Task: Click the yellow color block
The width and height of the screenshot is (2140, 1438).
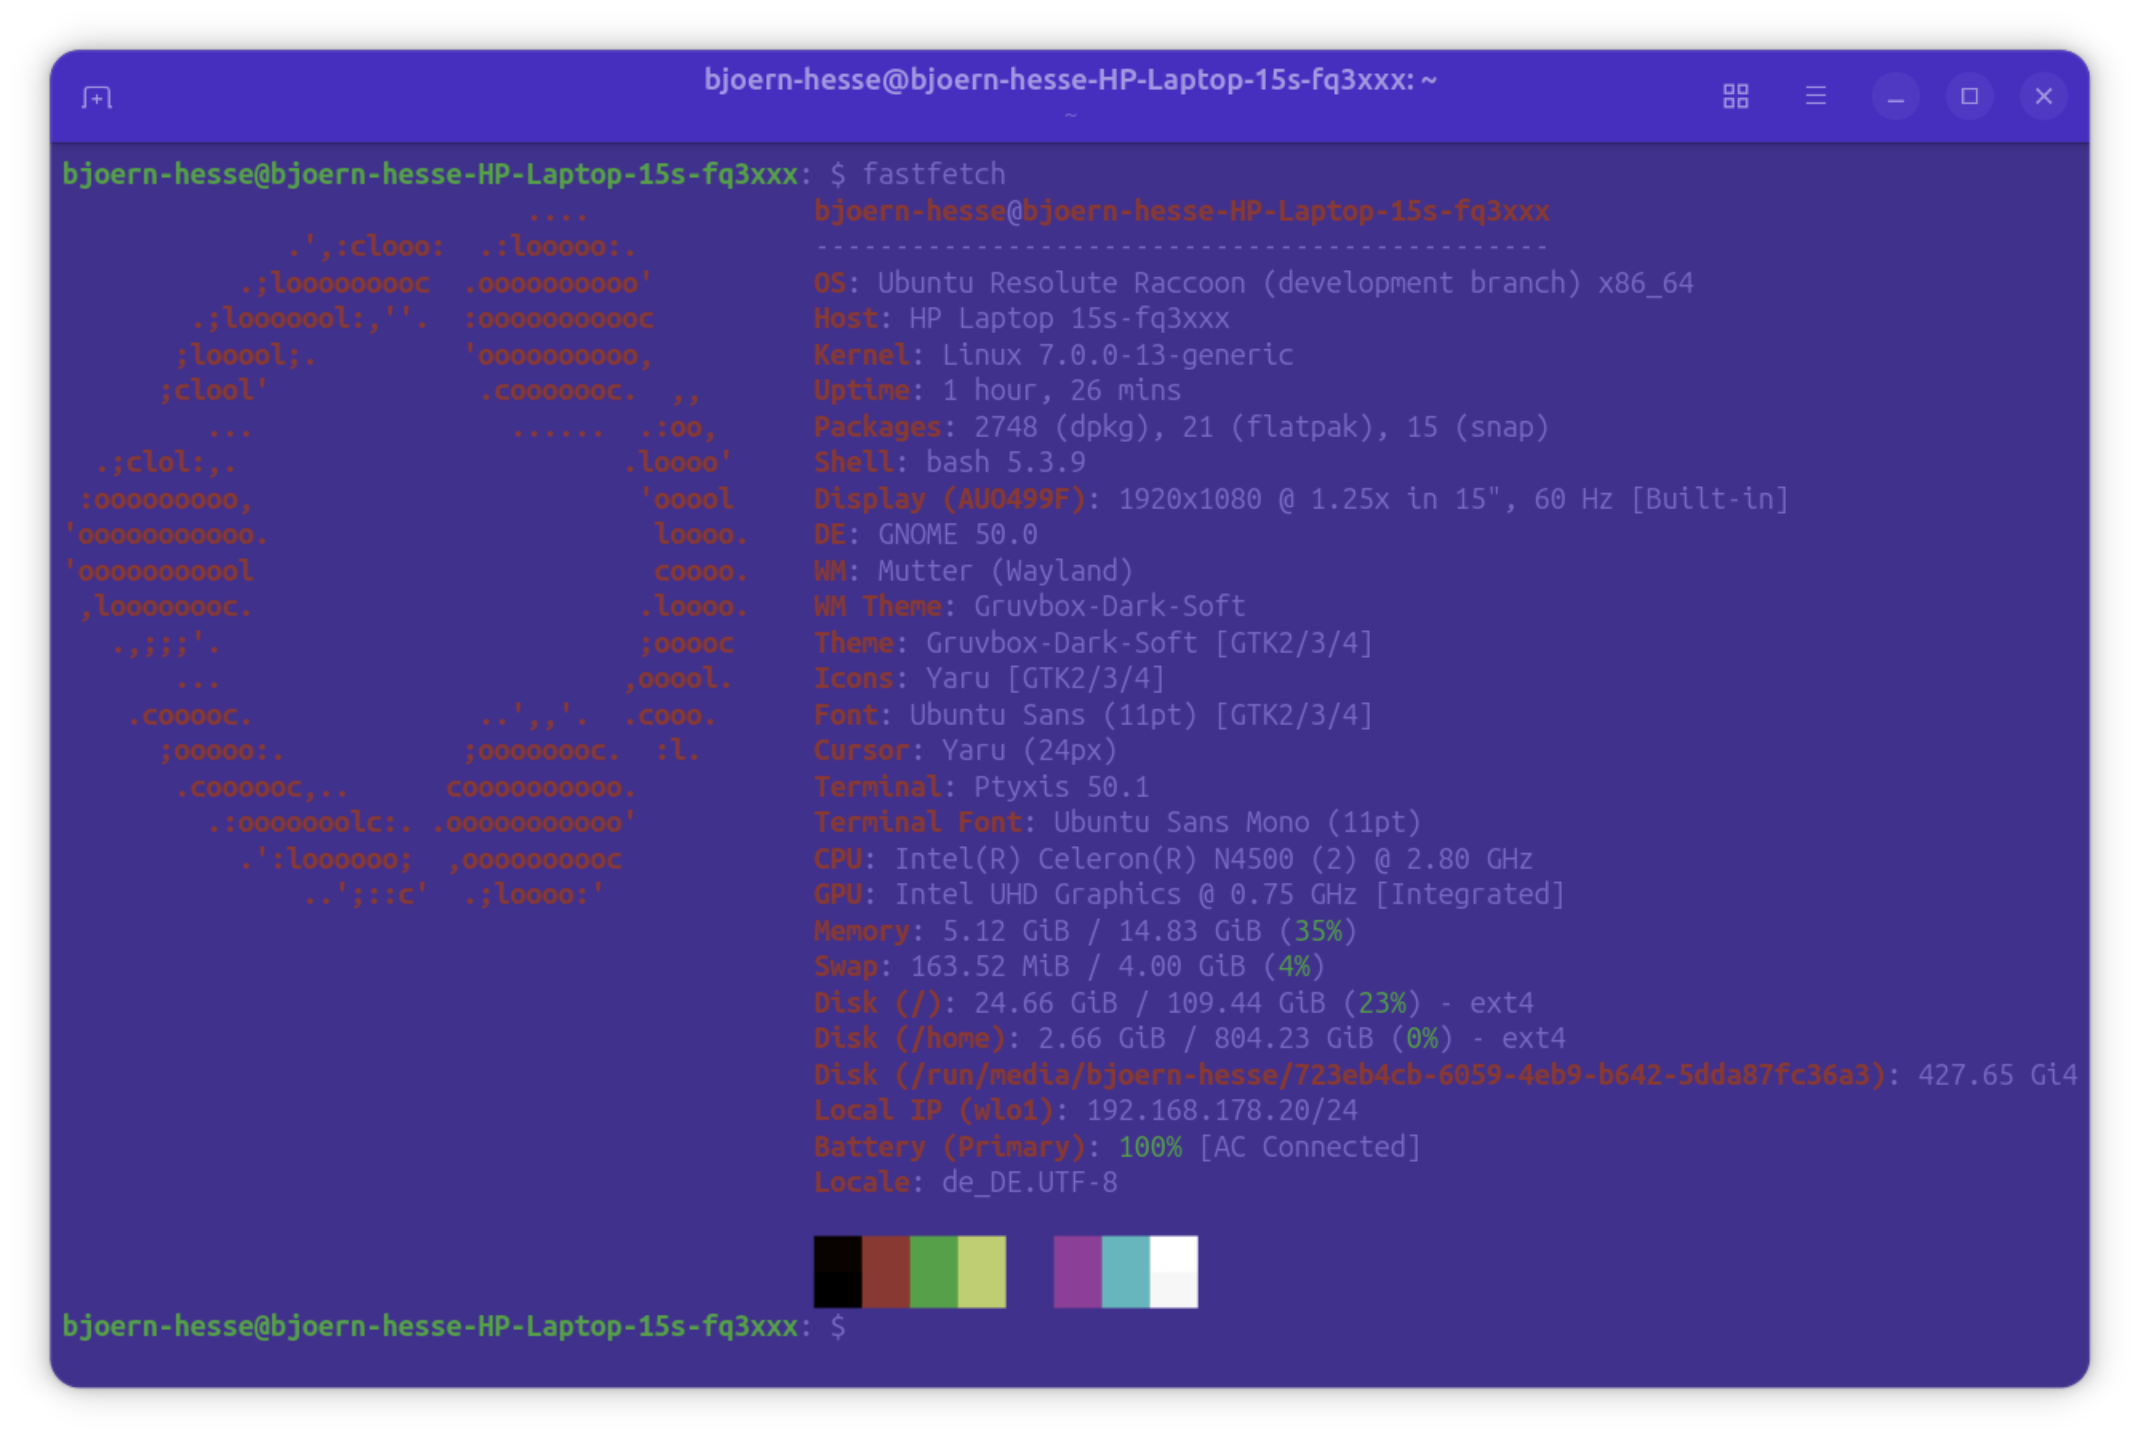Action: pos(981,1271)
